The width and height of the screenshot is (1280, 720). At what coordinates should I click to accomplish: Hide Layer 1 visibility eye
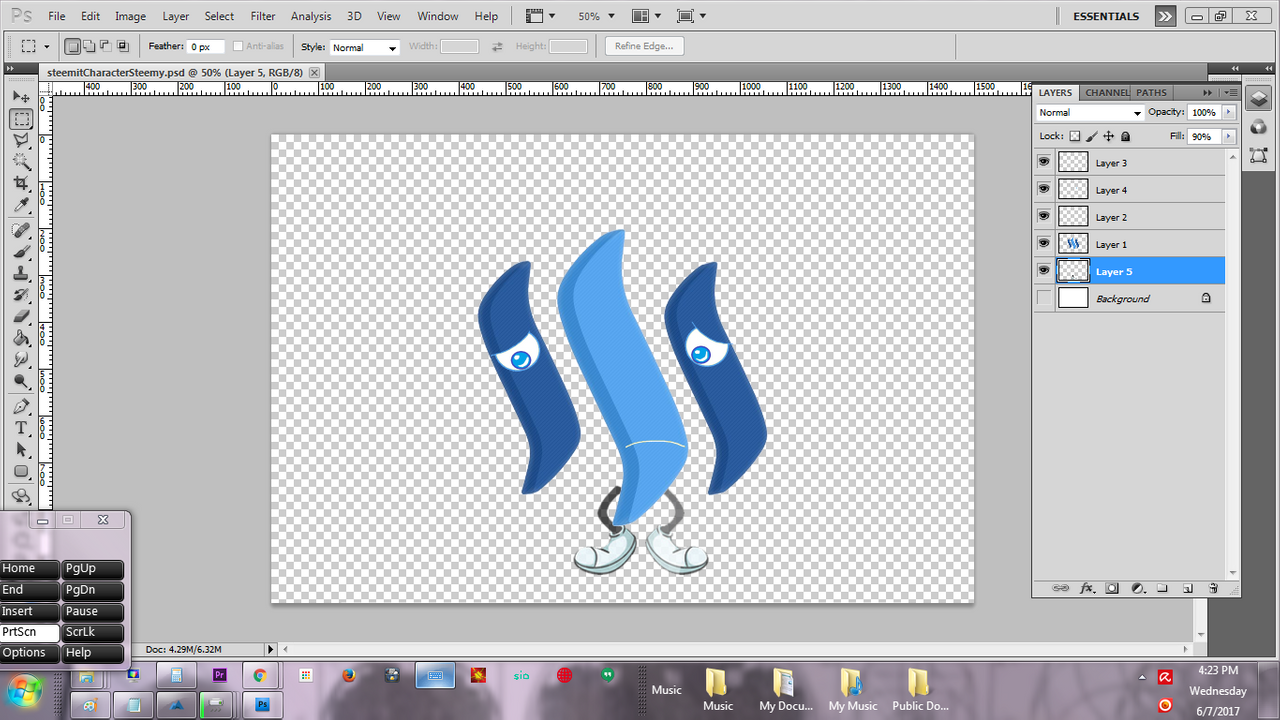(1044, 243)
